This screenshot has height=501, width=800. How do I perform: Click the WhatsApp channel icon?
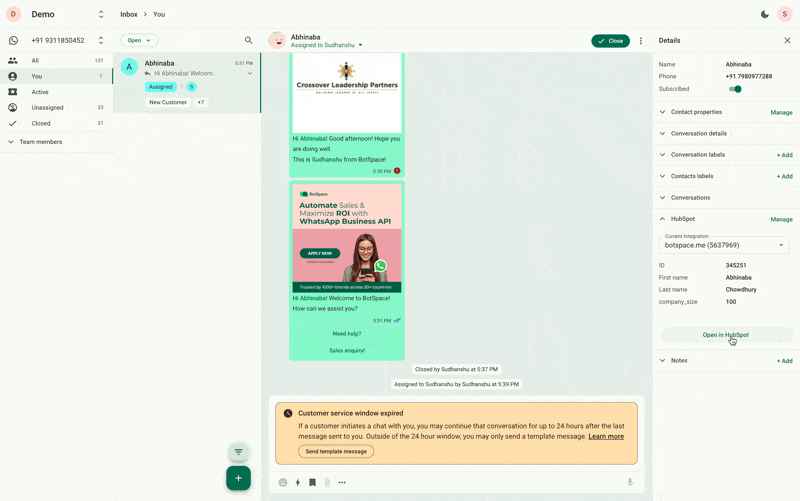(13, 40)
